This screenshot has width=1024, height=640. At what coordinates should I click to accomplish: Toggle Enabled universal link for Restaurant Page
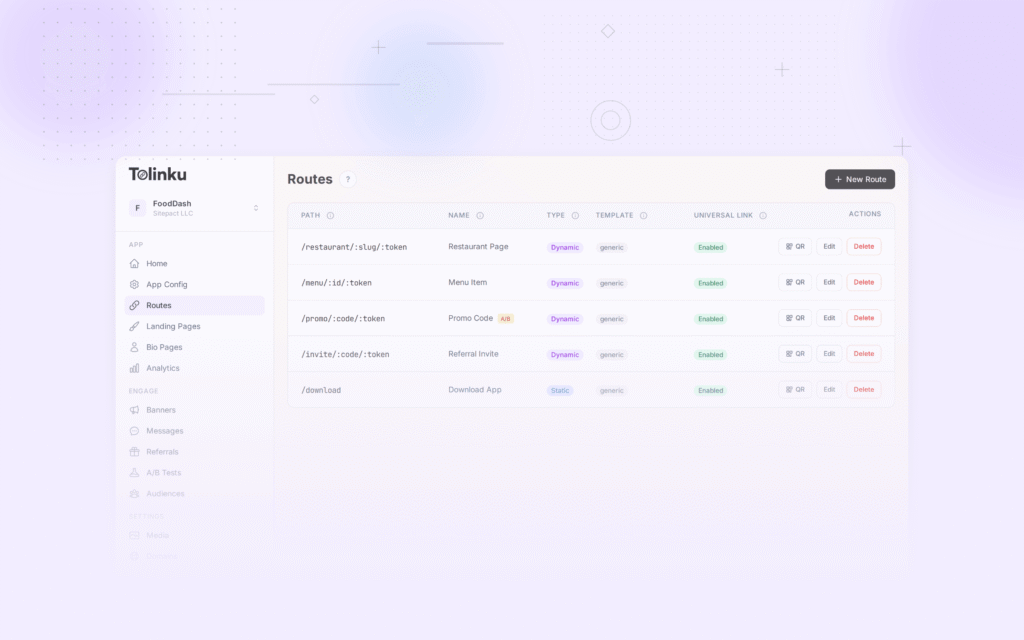710,247
